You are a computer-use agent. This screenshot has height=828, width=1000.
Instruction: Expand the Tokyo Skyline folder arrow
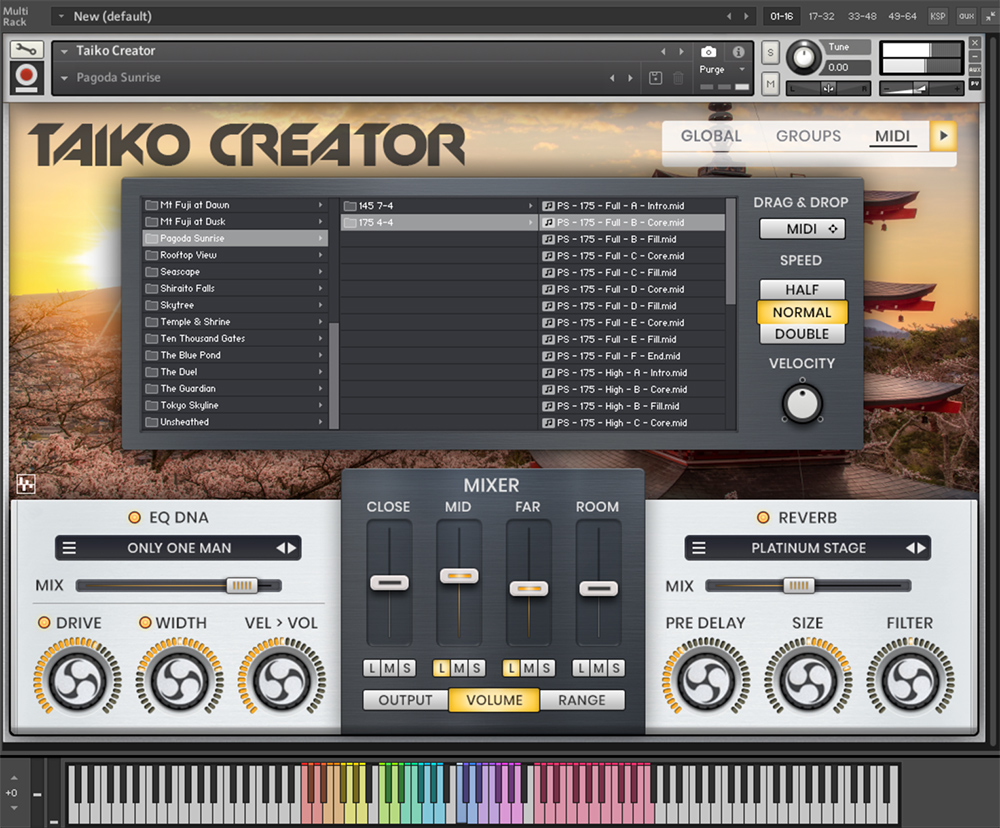[320, 405]
